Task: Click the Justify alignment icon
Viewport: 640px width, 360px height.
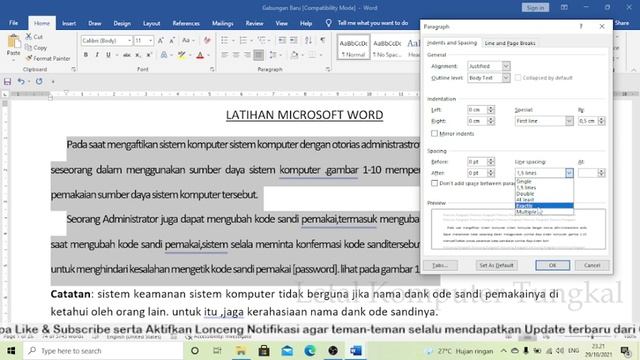Action: click(x=258, y=55)
